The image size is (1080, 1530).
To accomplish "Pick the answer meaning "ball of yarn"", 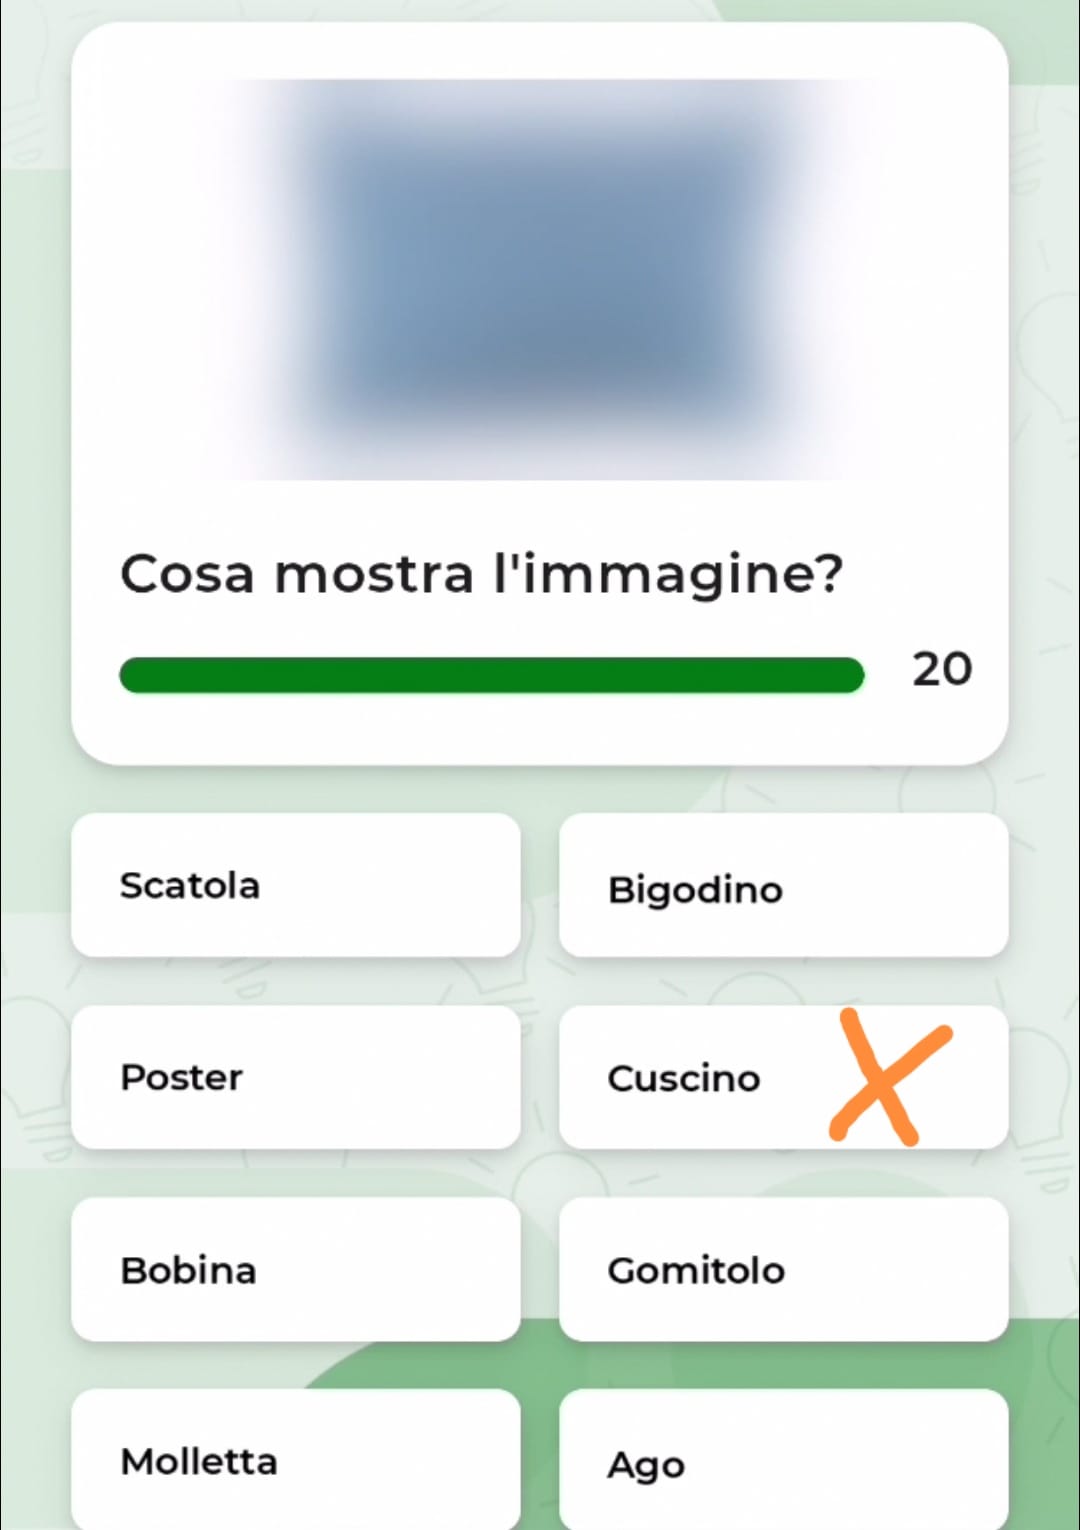I will [x=783, y=1269].
